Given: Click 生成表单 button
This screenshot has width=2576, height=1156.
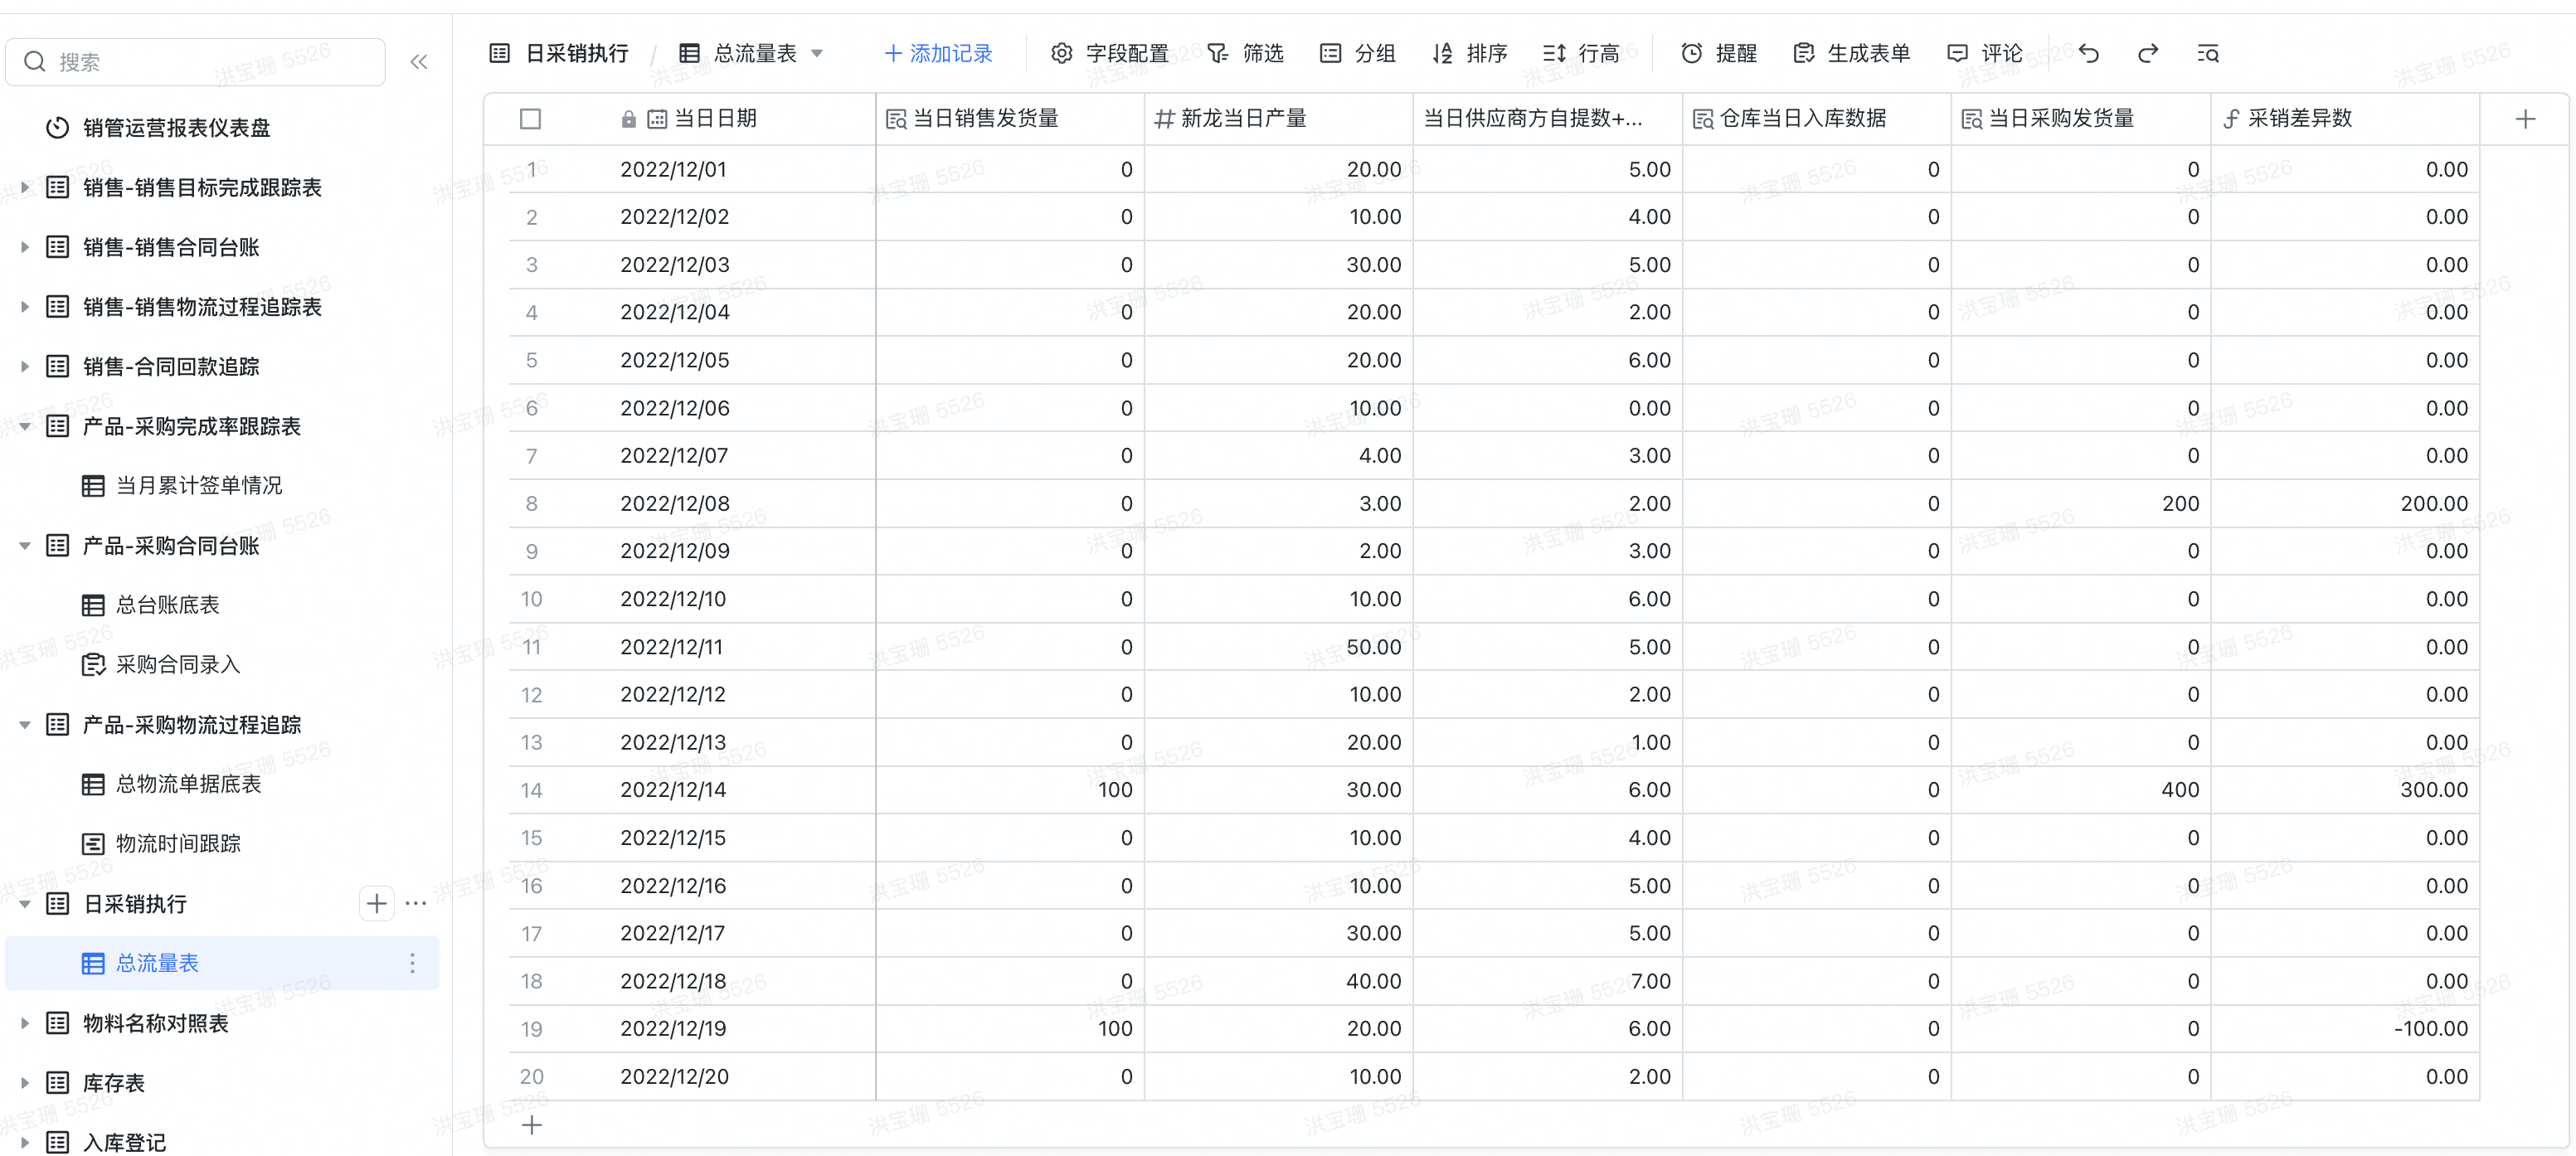Looking at the screenshot, I should click(x=1852, y=53).
